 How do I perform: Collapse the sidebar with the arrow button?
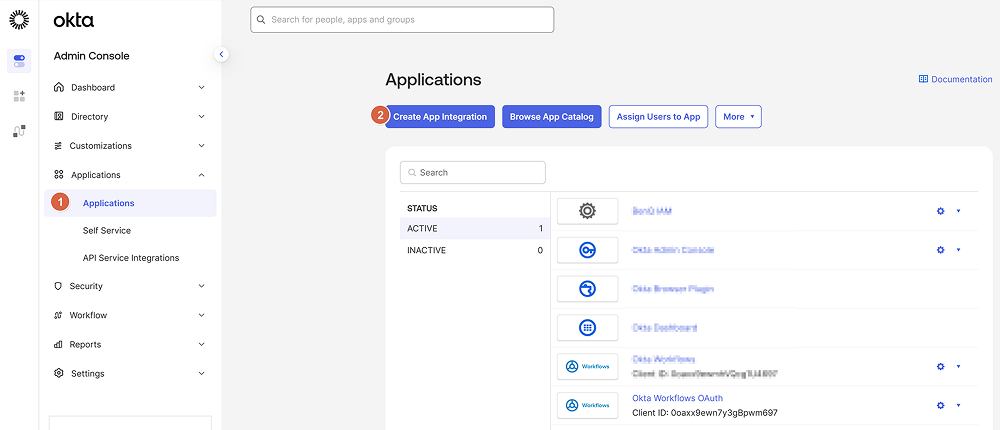click(x=222, y=54)
